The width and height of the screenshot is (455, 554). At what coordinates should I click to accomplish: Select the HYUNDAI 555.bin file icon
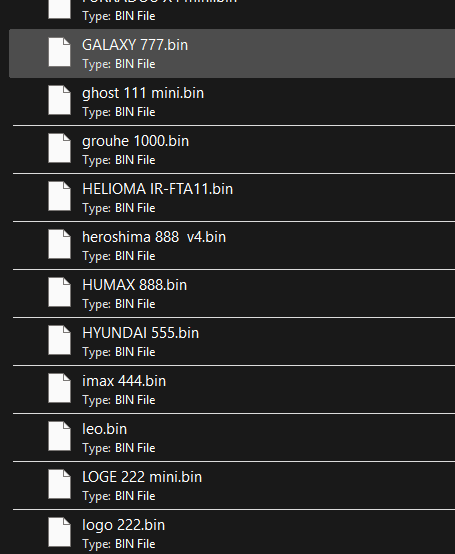click(59, 340)
